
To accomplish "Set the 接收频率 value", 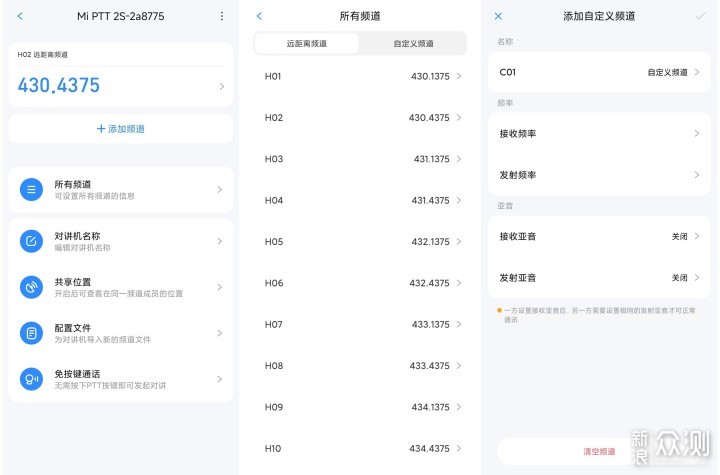I will click(599, 134).
